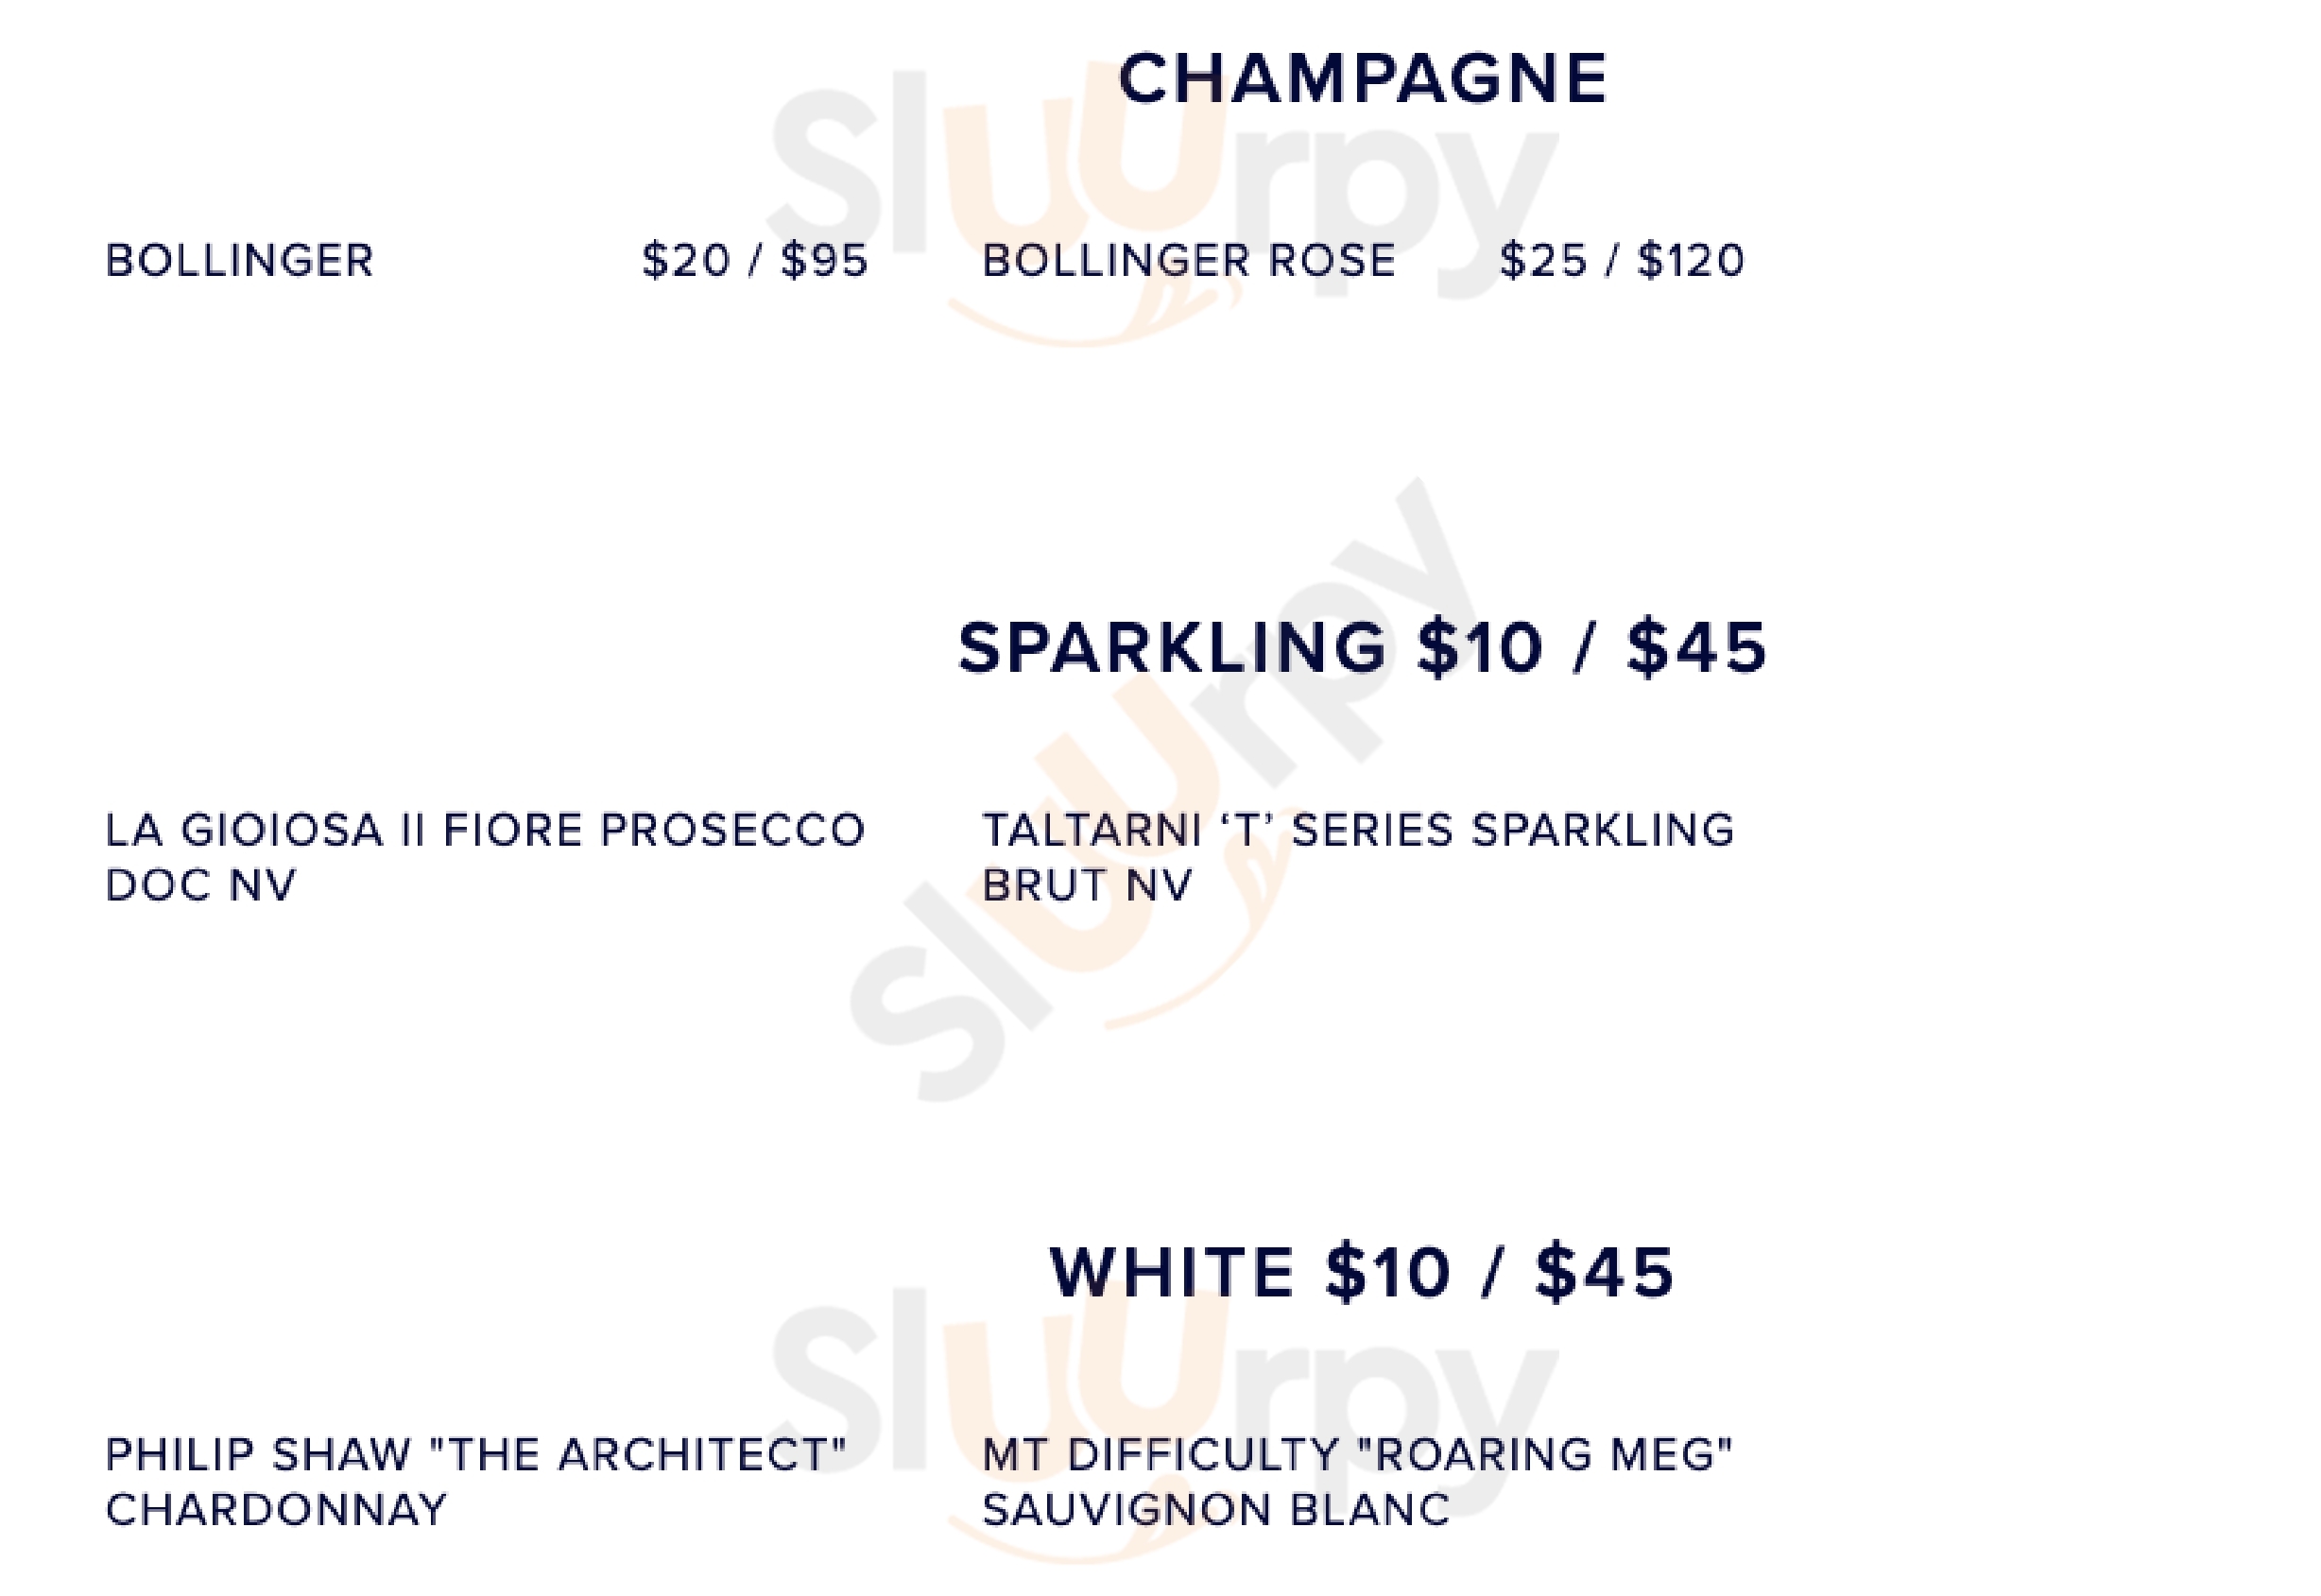Click the word CHARDONNAY
The width and height of the screenshot is (2321, 1596).
point(276,1511)
